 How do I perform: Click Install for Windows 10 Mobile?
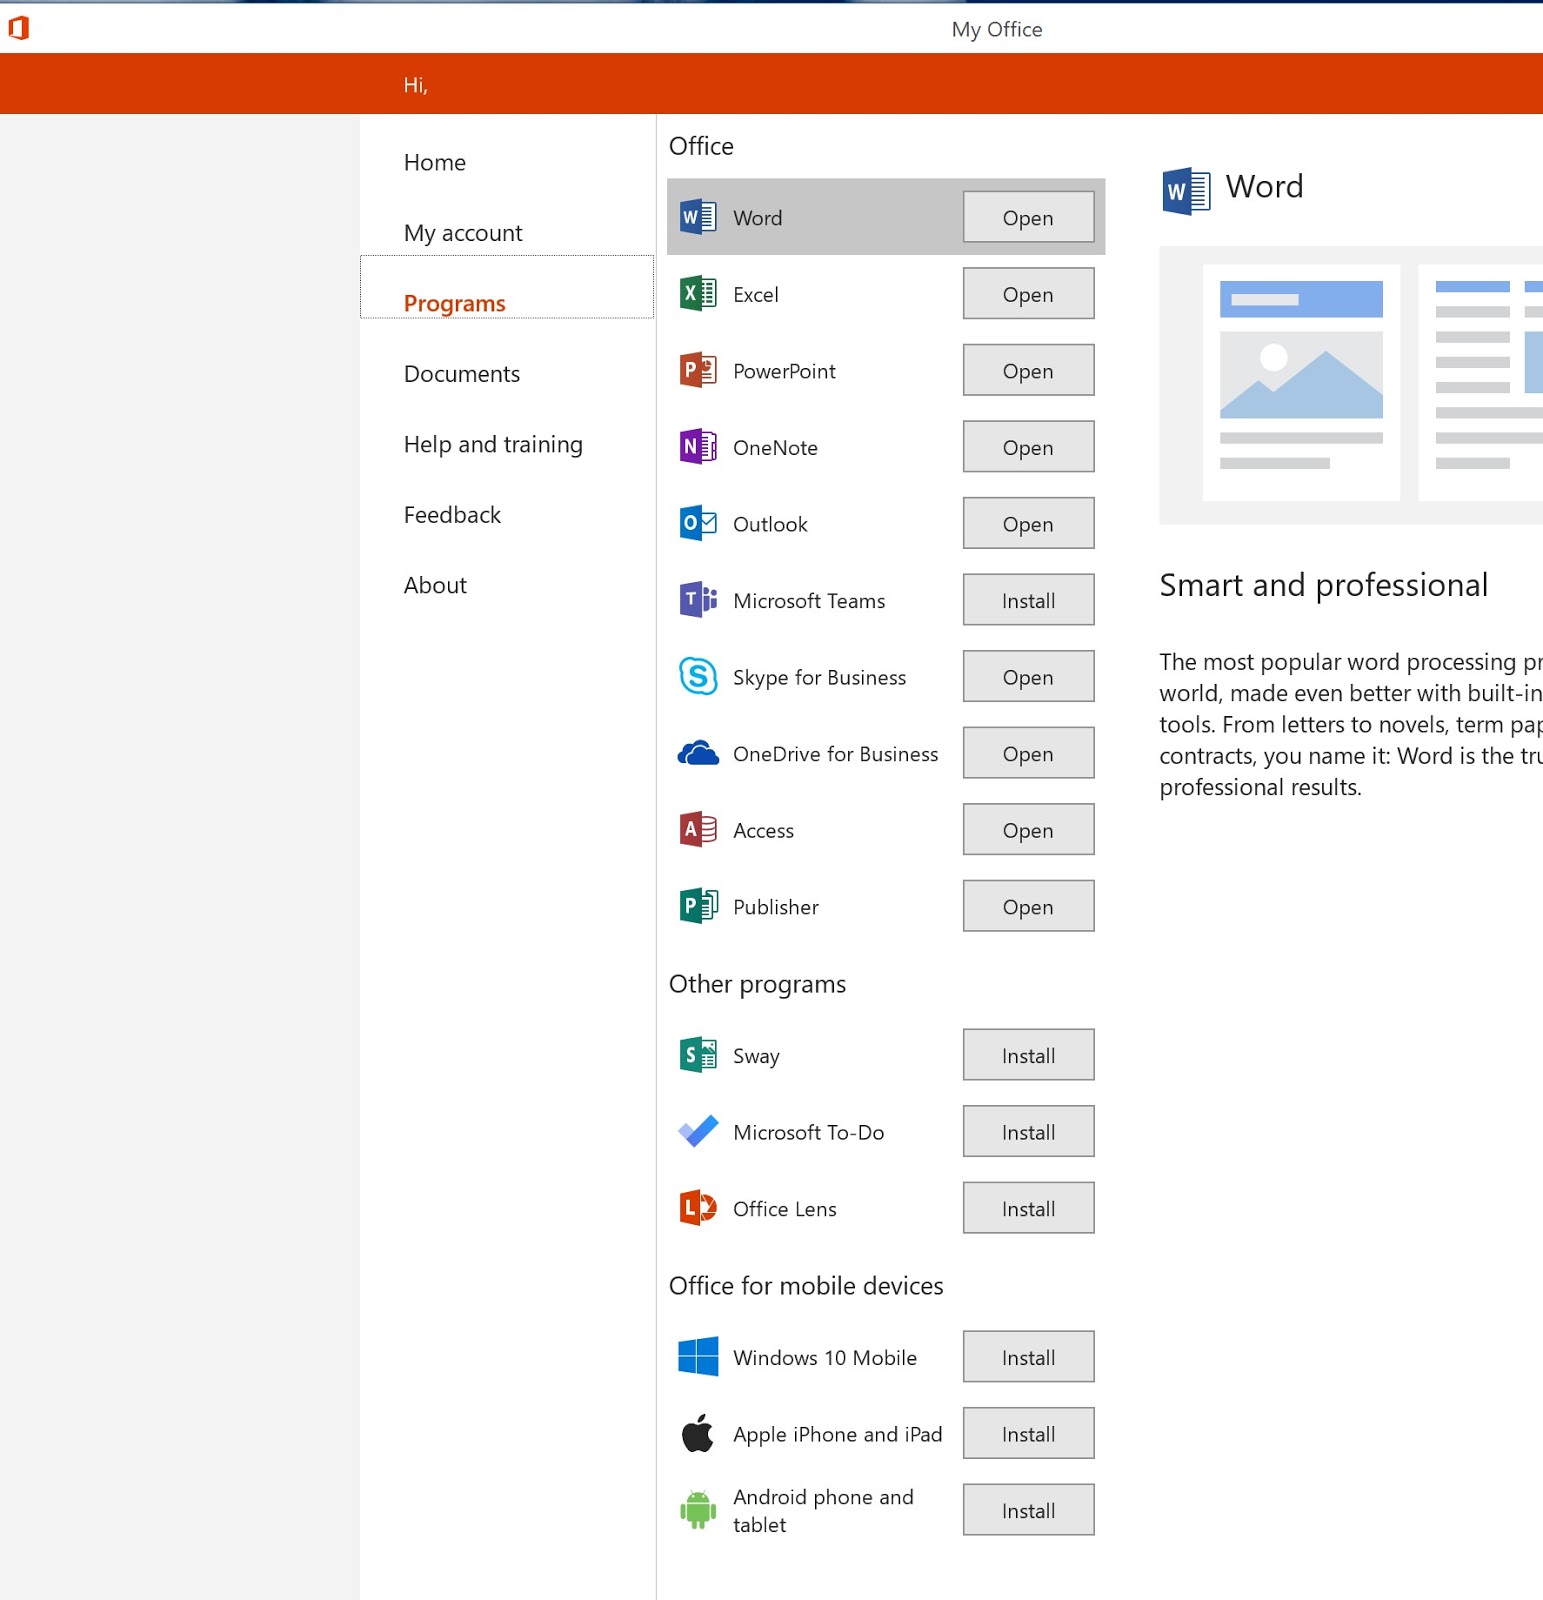click(x=1028, y=1357)
